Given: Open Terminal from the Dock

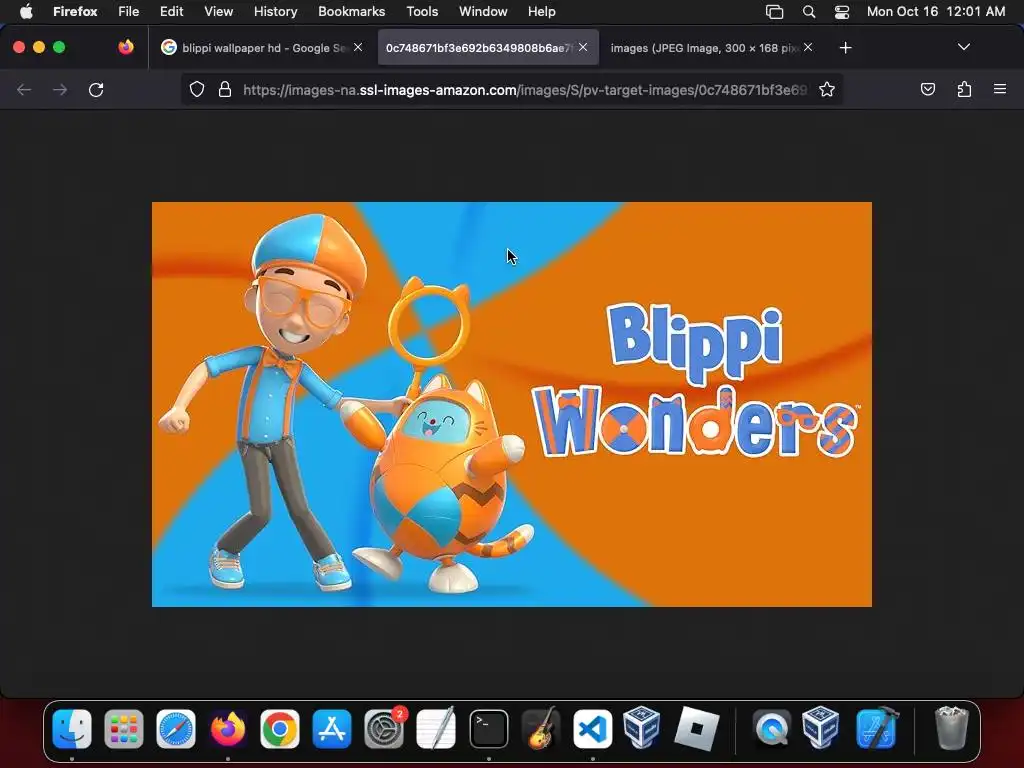Looking at the screenshot, I should 488,728.
